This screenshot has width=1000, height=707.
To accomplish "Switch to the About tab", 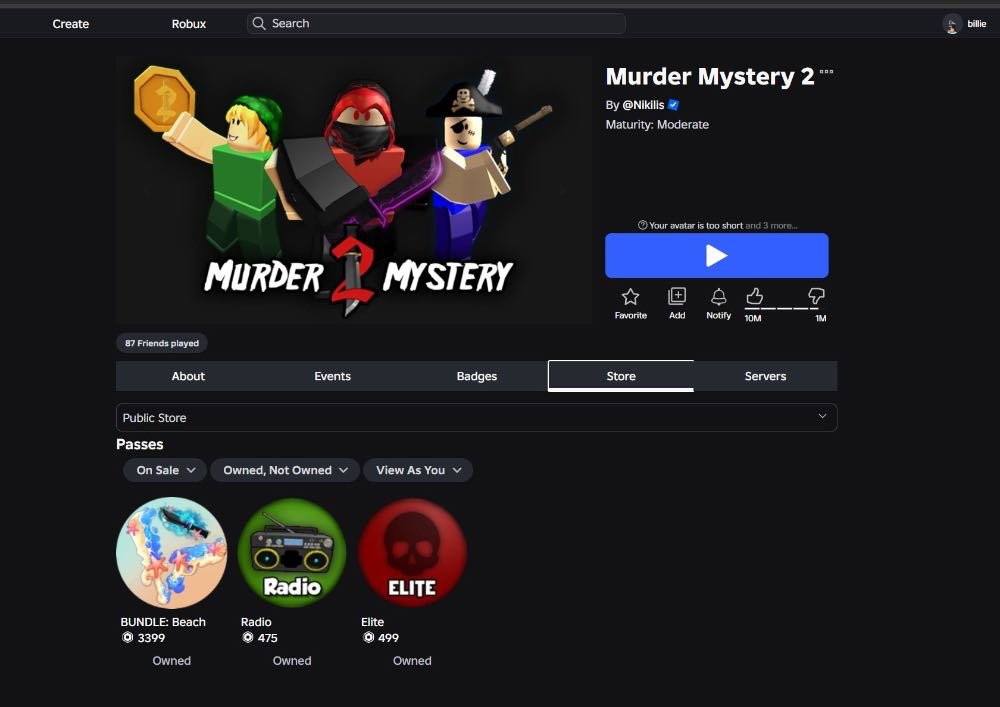I will (x=188, y=376).
